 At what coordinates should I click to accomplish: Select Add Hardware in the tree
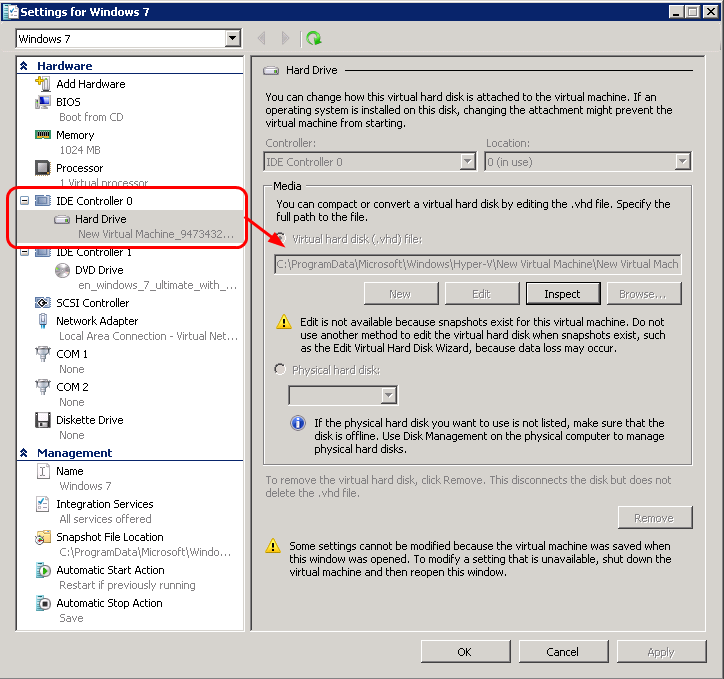pyautogui.click(x=90, y=84)
